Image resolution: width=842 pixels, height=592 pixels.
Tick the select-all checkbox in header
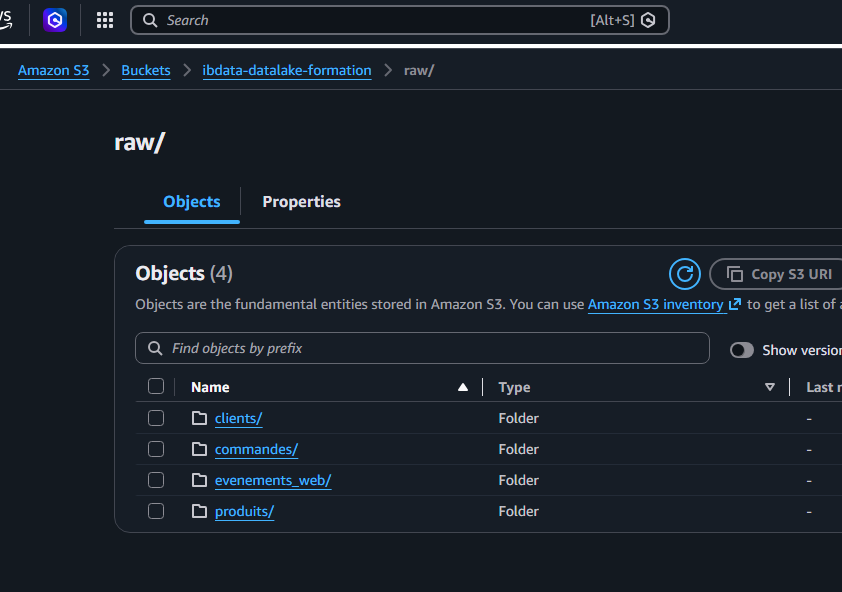156,386
